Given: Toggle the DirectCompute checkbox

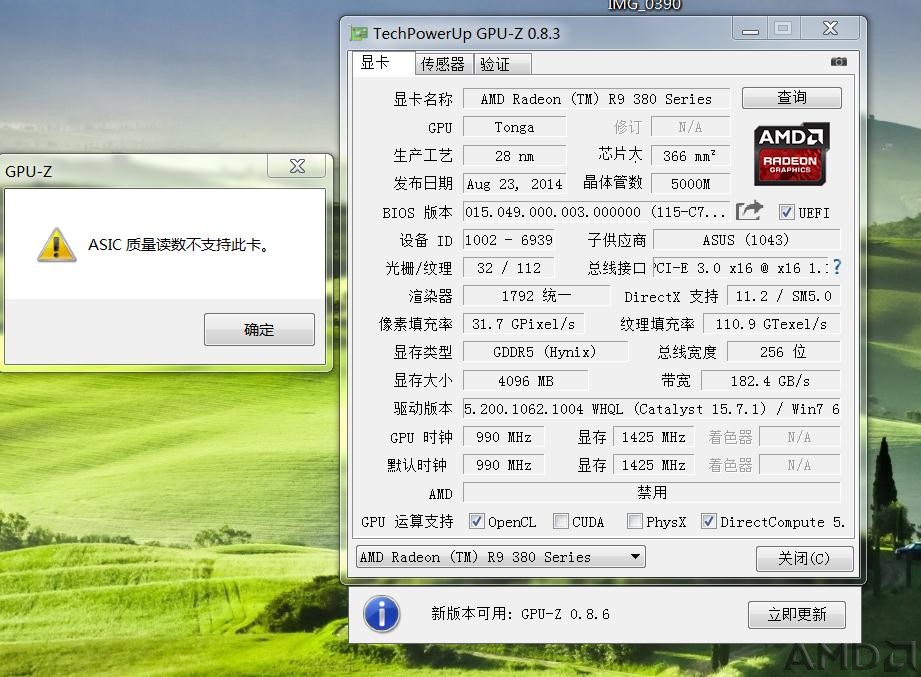Looking at the screenshot, I should click(x=709, y=521).
